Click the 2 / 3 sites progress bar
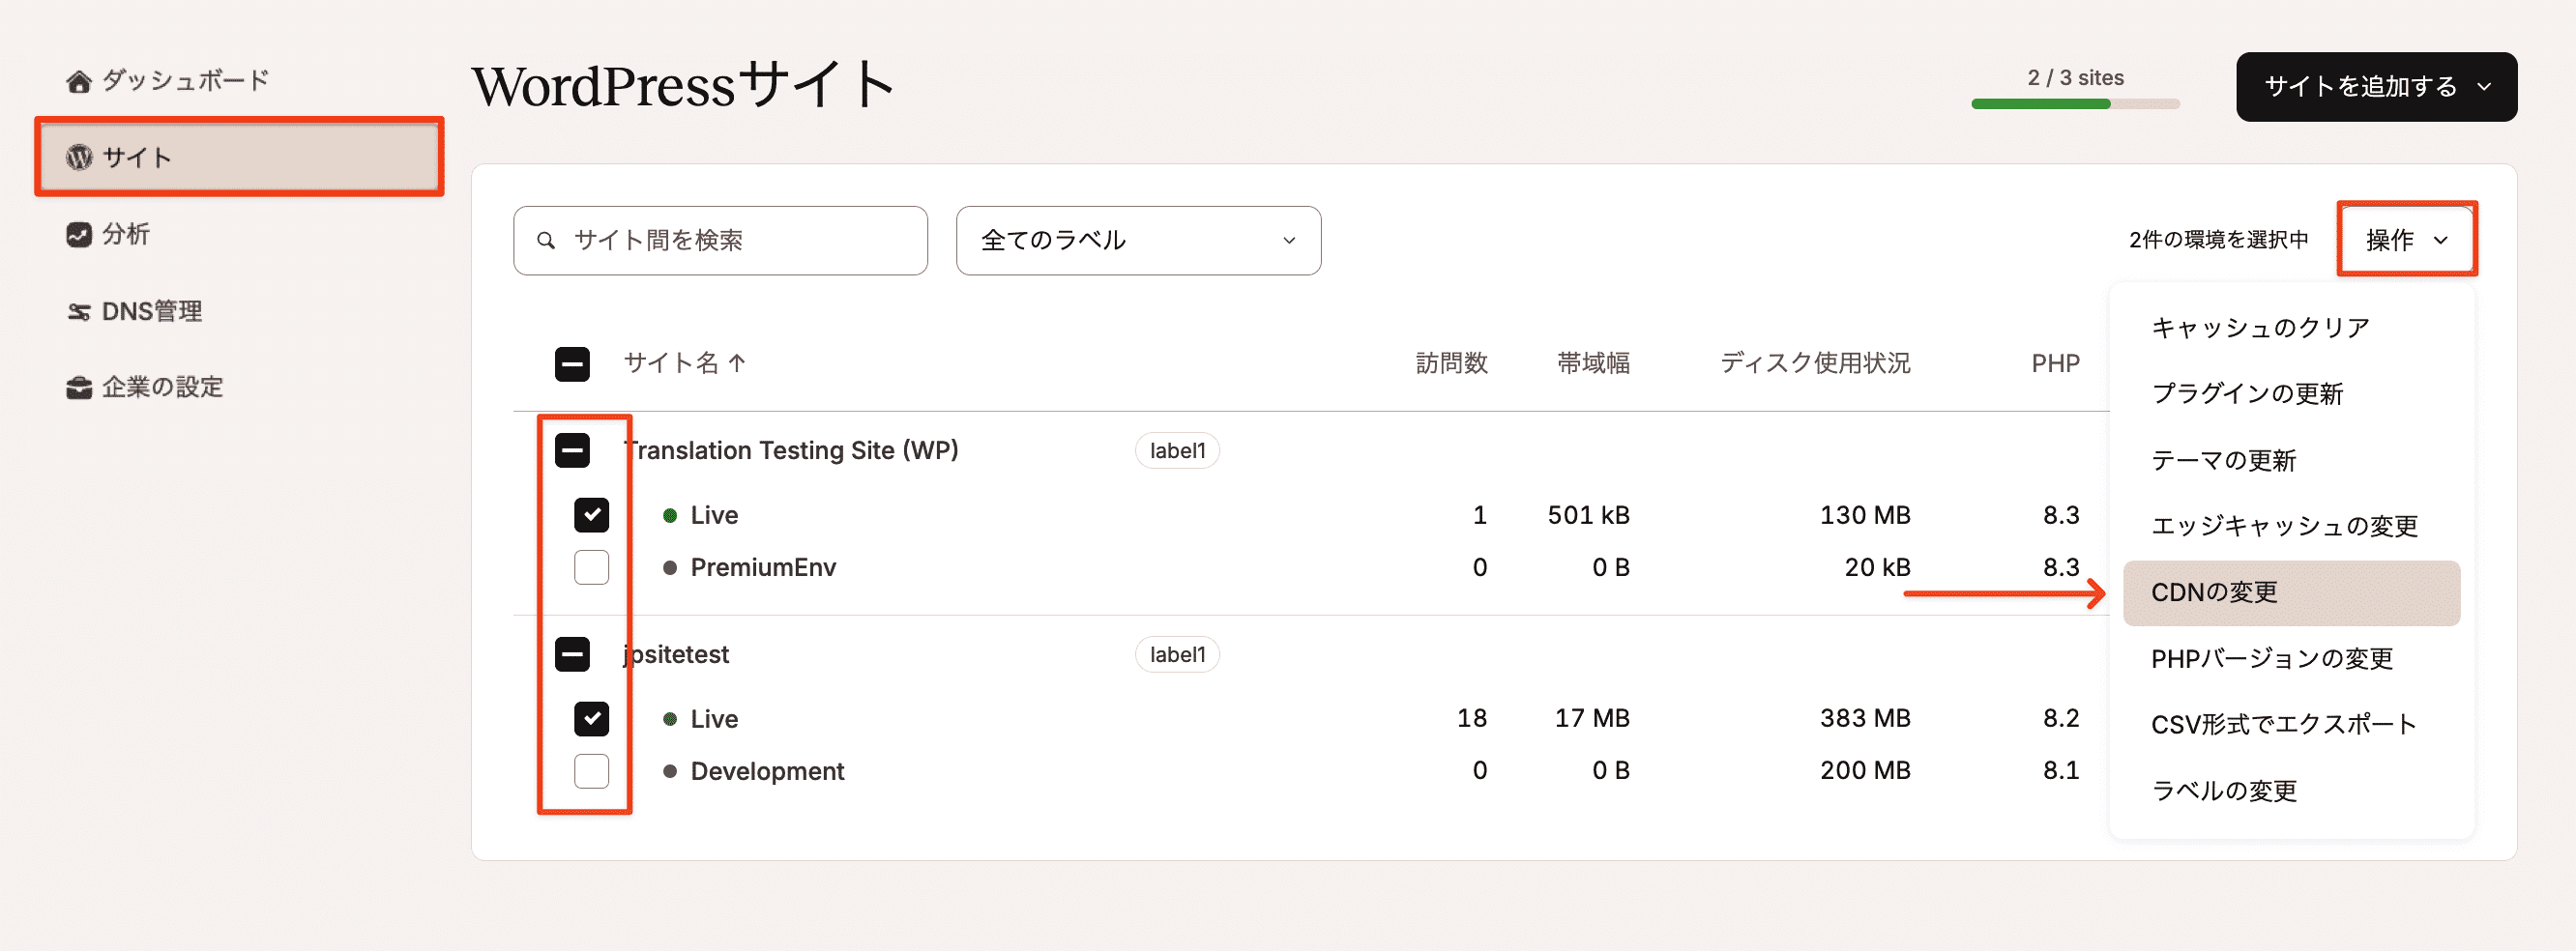This screenshot has height=951, width=2576. pyautogui.click(x=2074, y=103)
